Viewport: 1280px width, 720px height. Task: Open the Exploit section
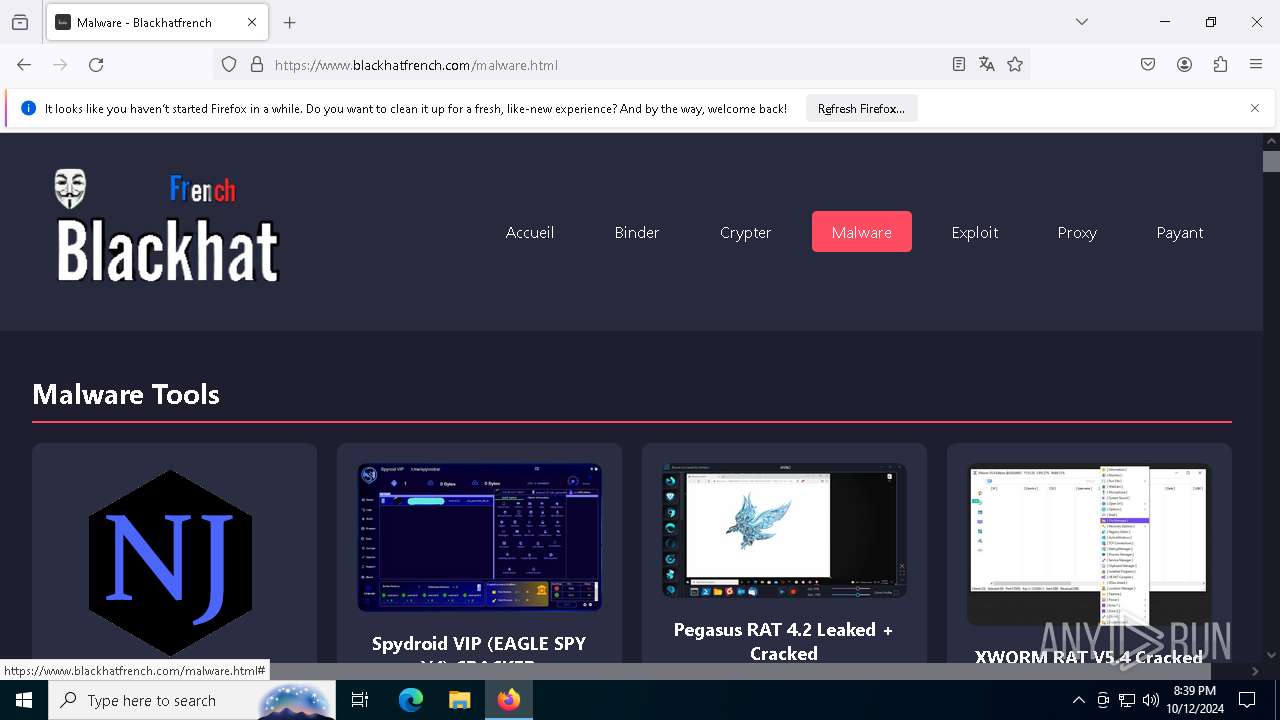(975, 232)
